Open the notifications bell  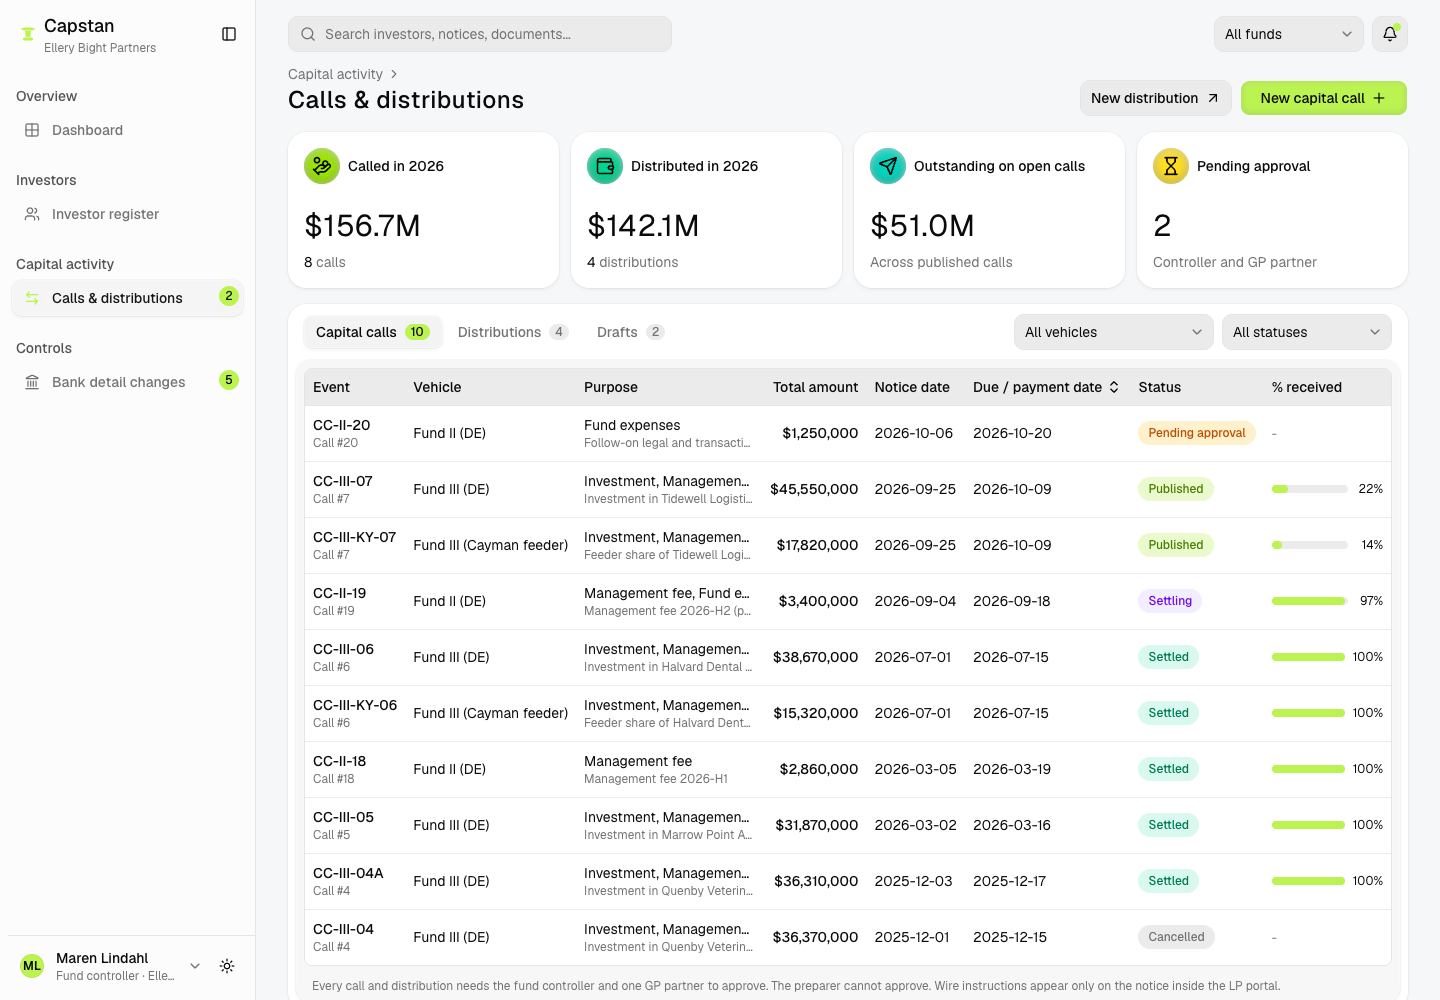(1390, 34)
